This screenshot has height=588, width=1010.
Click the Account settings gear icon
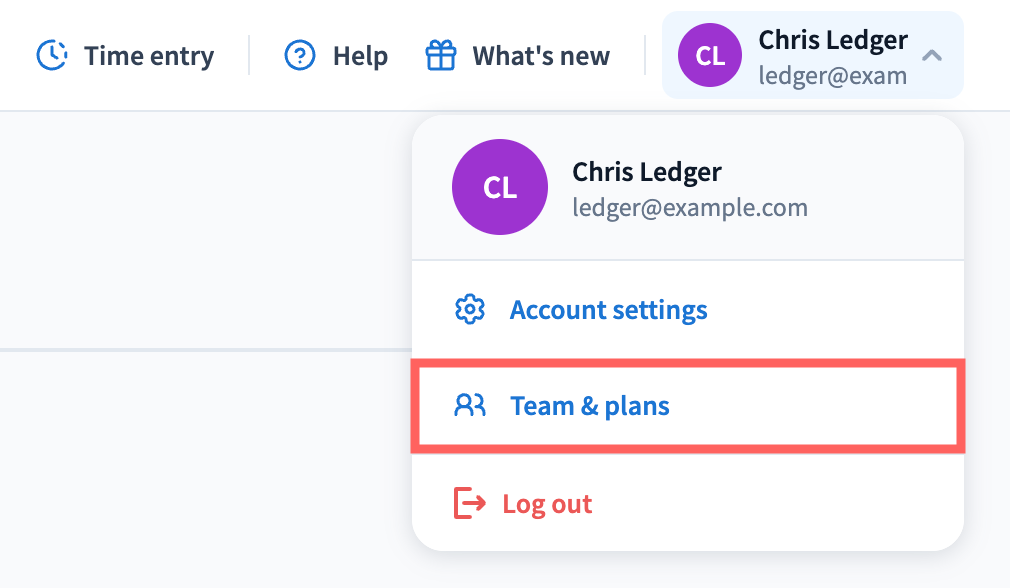pos(469,309)
